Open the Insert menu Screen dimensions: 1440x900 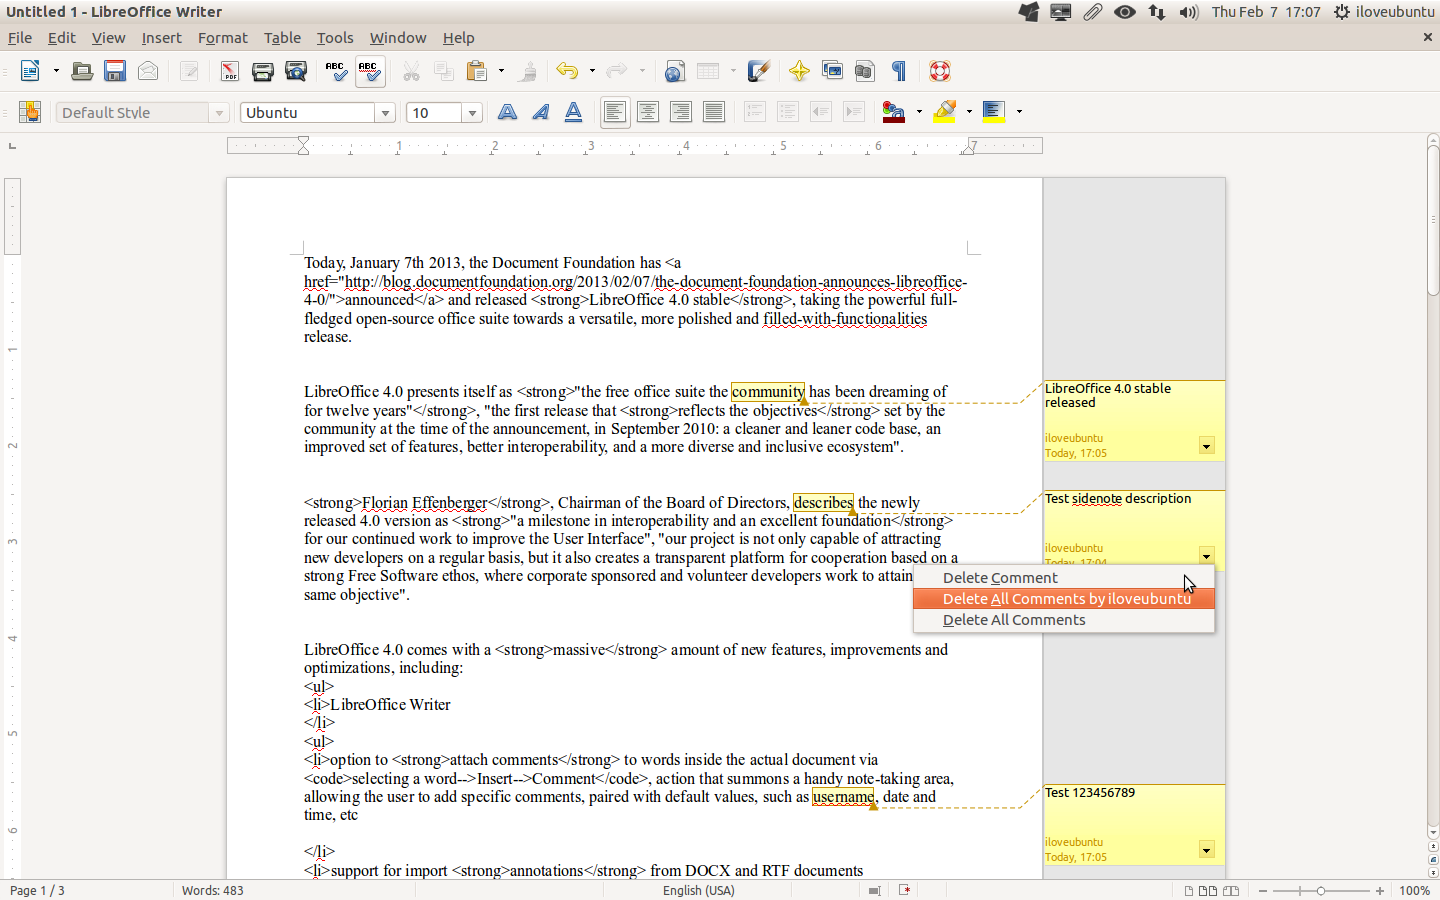pos(161,38)
